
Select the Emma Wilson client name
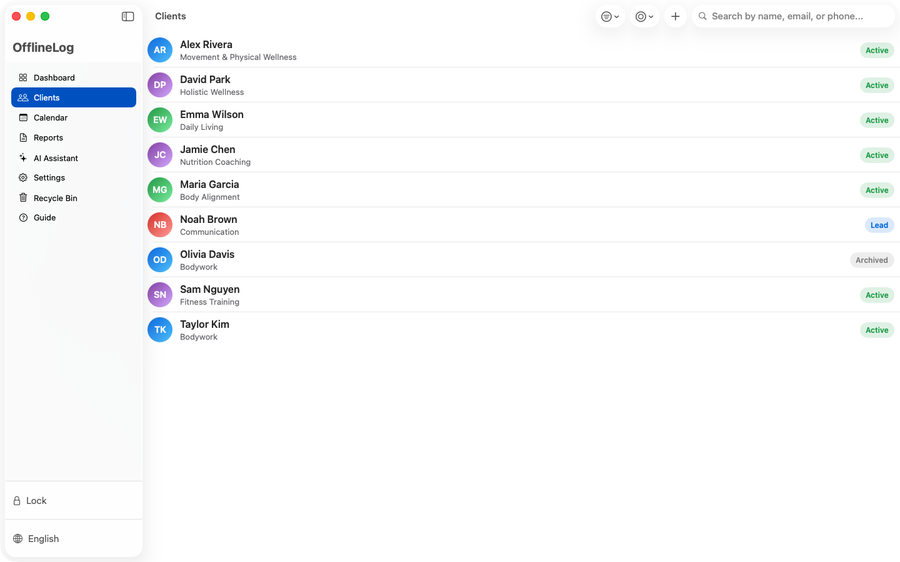[x=212, y=114]
